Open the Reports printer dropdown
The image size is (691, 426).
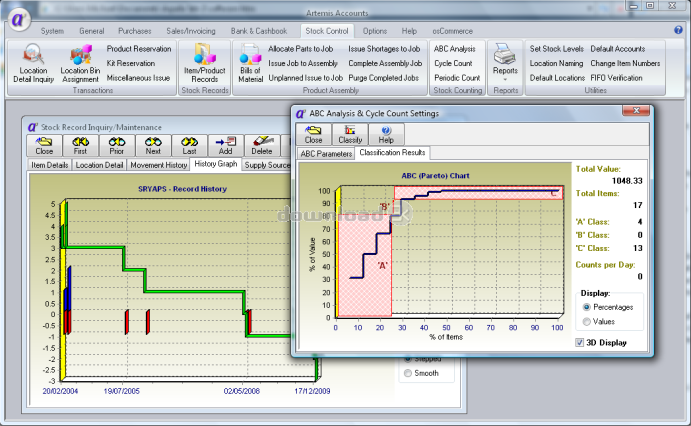click(x=505, y=63)
